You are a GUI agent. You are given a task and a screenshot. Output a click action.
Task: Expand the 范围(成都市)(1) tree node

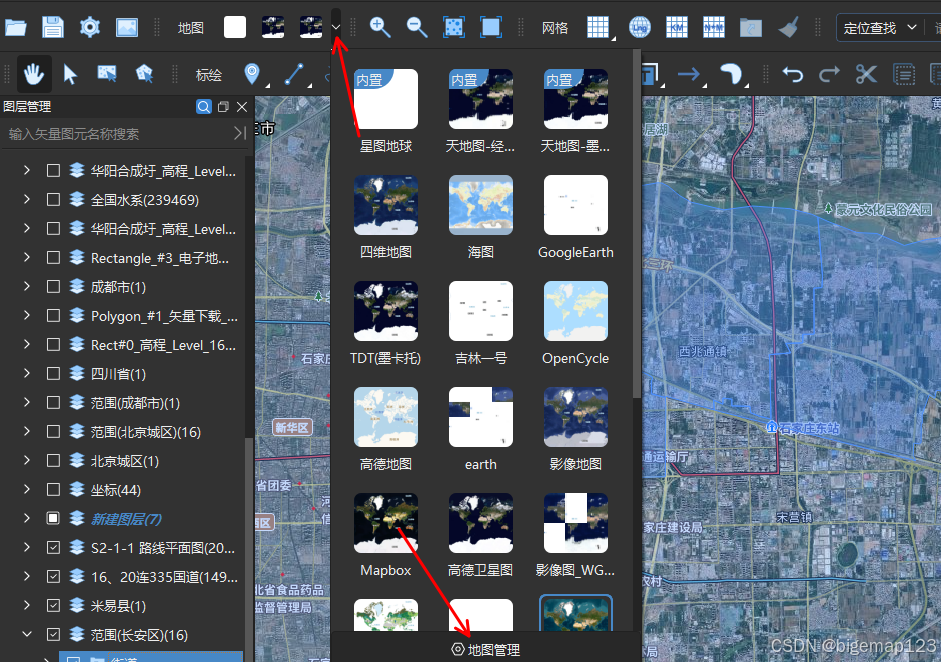(27, 402)
